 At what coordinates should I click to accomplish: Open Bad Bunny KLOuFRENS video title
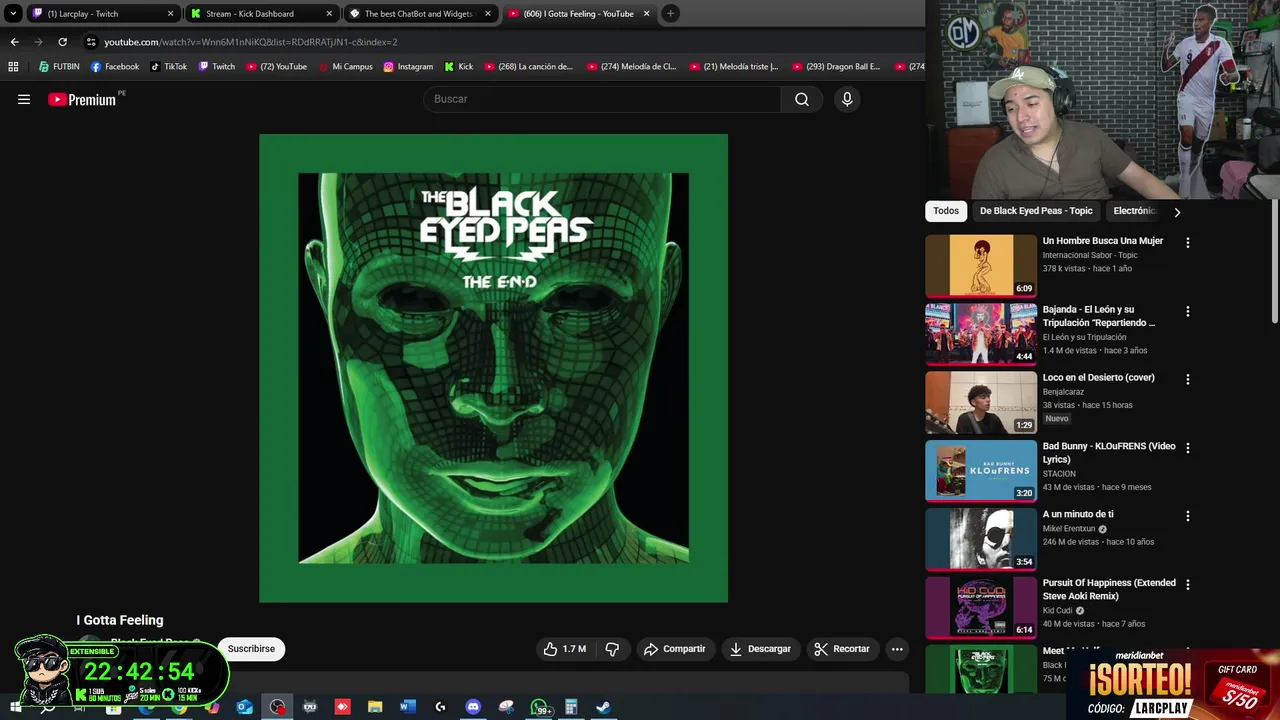pyautogui.click(x=1109, y=452)
